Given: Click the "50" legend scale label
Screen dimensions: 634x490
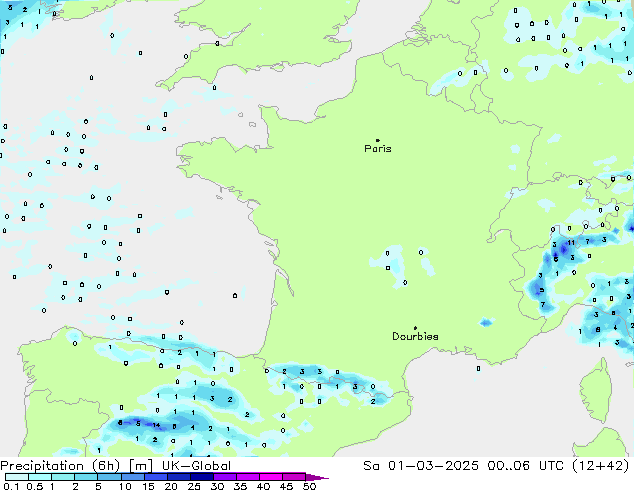Looking at the screenshot, I should [309, 486].
